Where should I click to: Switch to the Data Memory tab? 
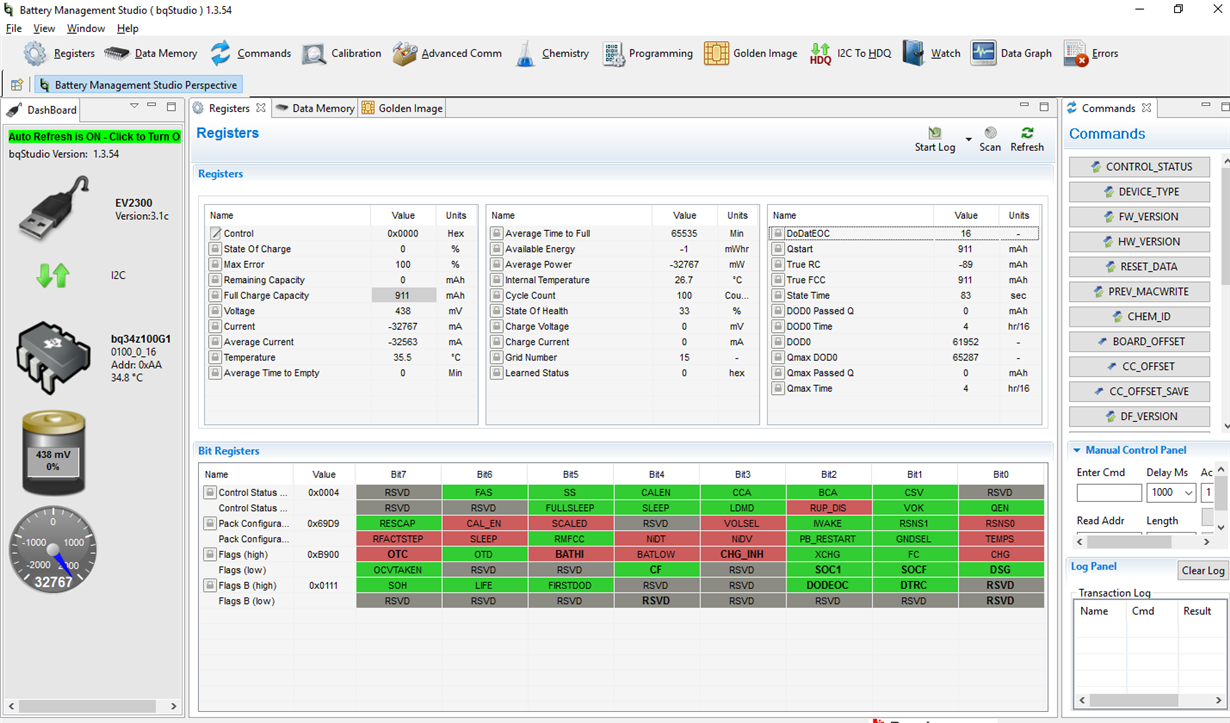click(x=314, y=108)
